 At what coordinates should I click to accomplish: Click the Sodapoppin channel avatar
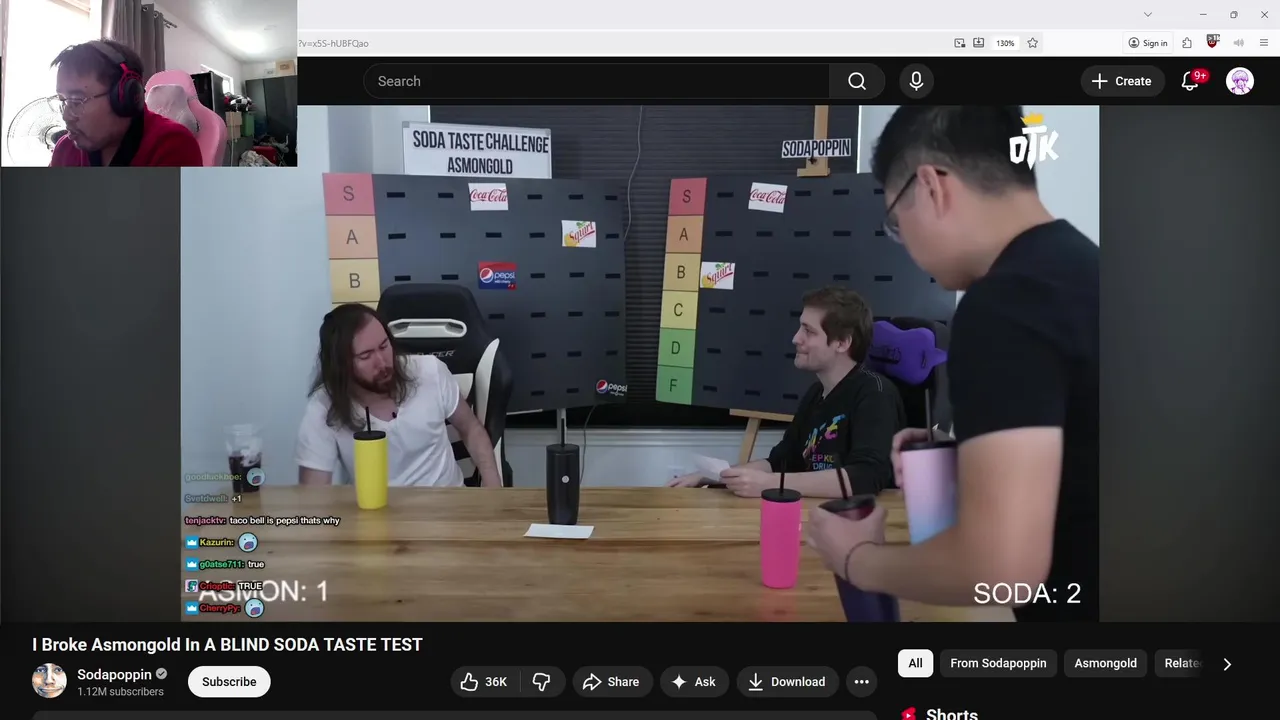pos(49,681)
